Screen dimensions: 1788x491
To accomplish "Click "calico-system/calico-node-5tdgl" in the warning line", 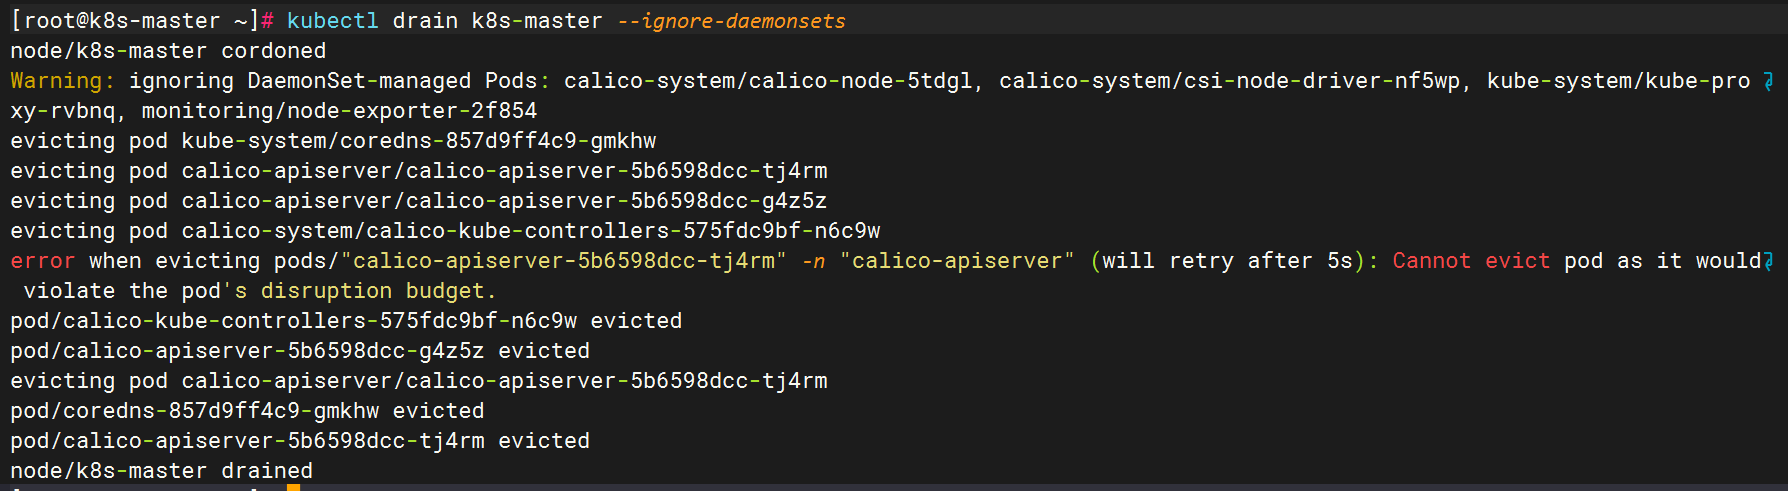I will click(x=768, y=81).
